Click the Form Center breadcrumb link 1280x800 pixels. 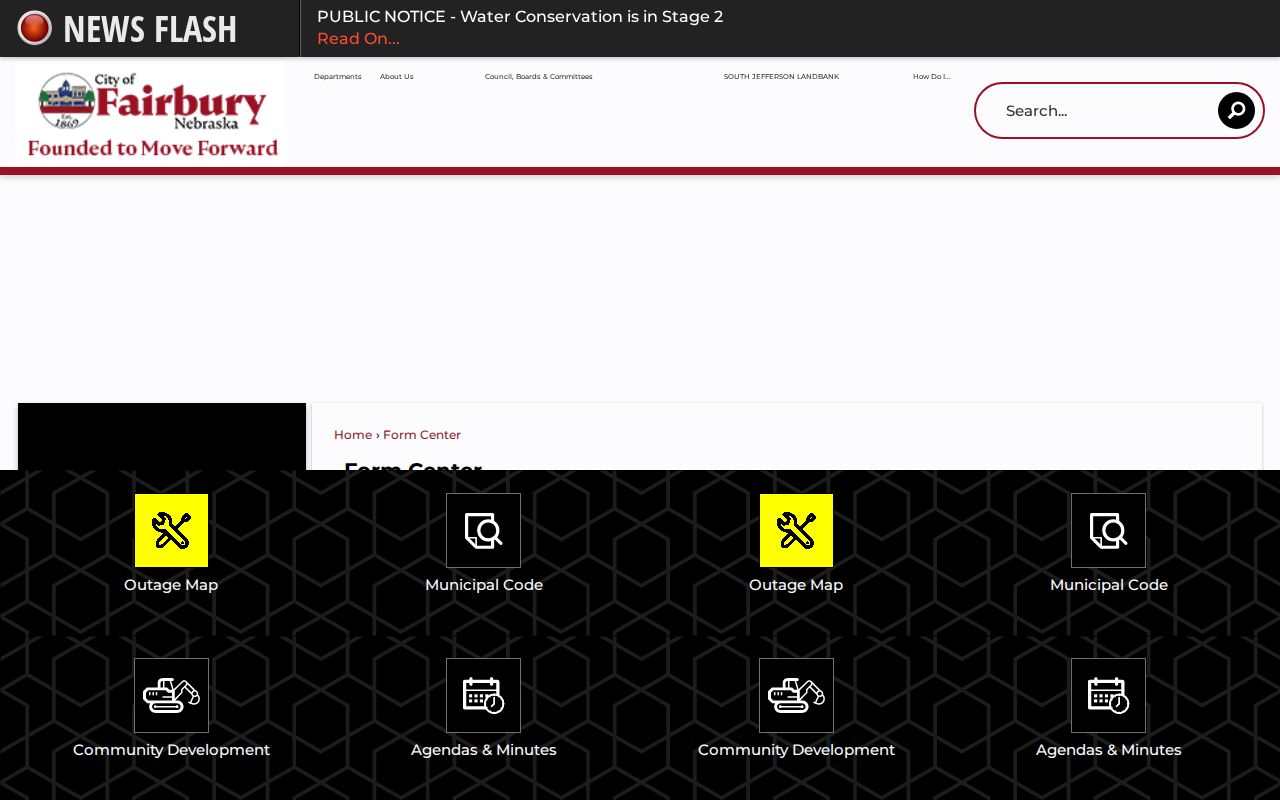(422, 435)
